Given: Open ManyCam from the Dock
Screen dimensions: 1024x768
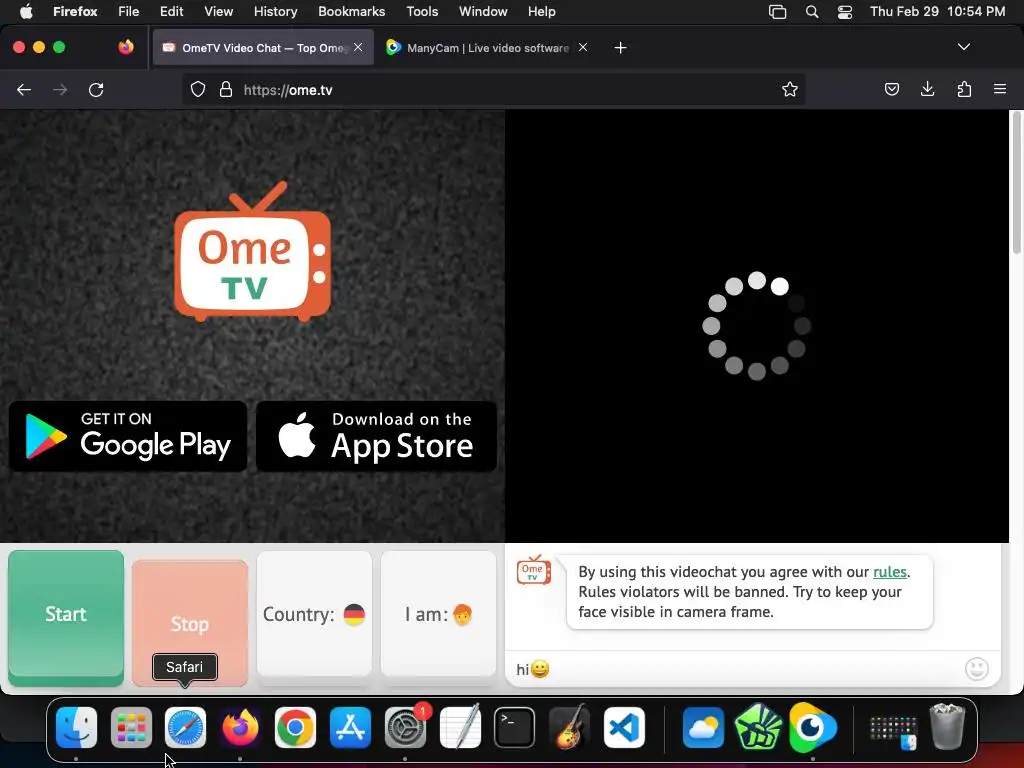Looking at the screenshot, I should point(812,727).
